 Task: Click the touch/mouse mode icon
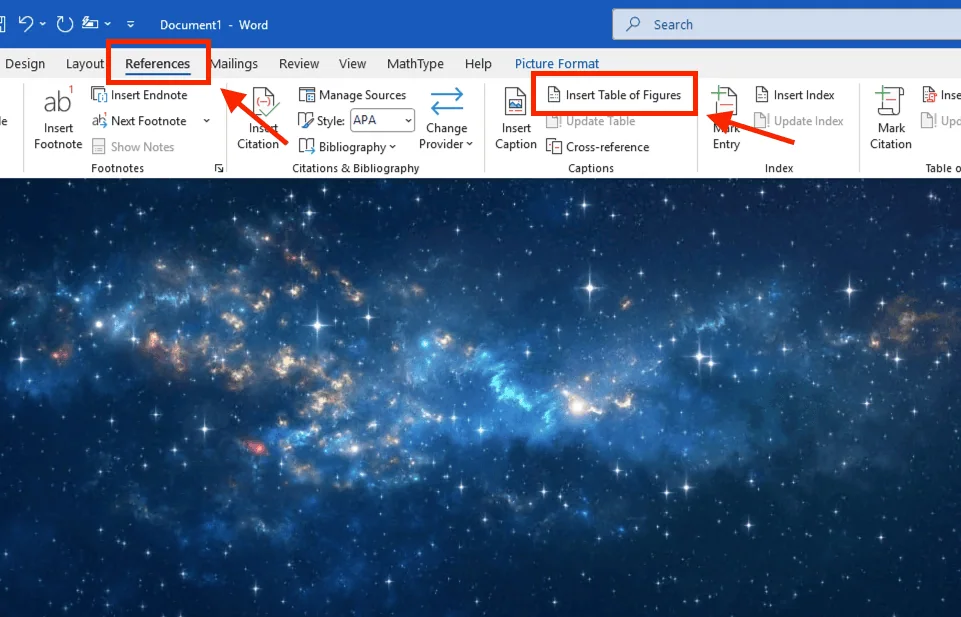pos(90,24)
